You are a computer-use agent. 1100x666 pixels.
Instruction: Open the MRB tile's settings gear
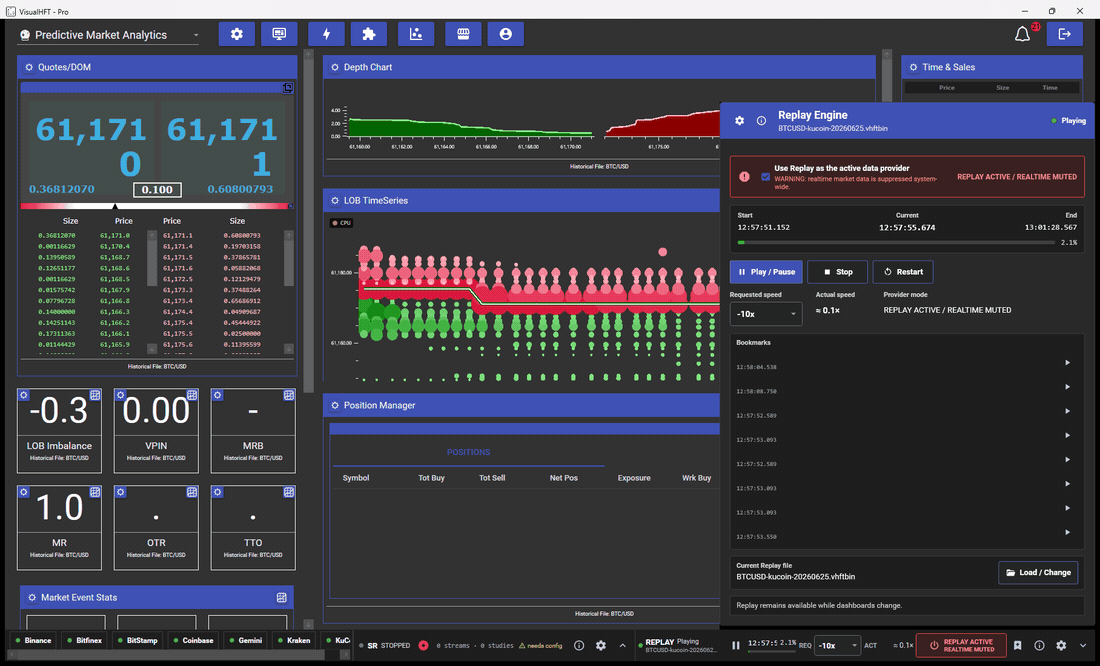[x=217, y=395]
